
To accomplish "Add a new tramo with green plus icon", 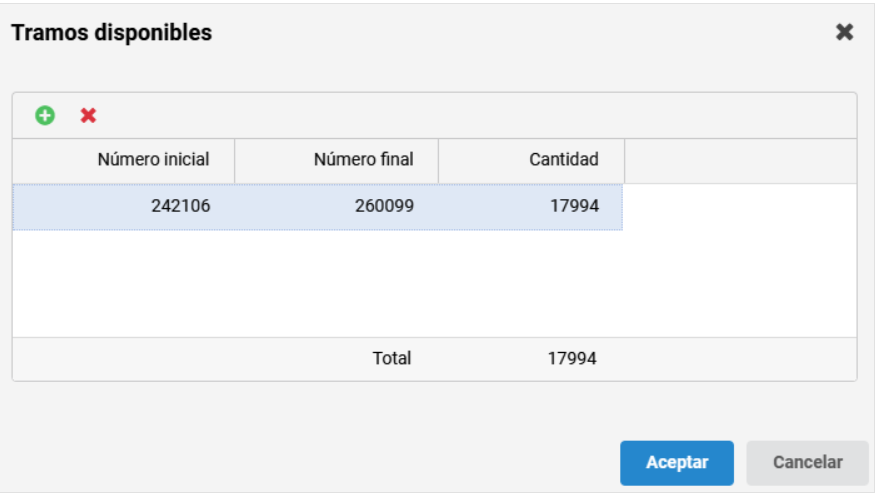I will [45, 115].
